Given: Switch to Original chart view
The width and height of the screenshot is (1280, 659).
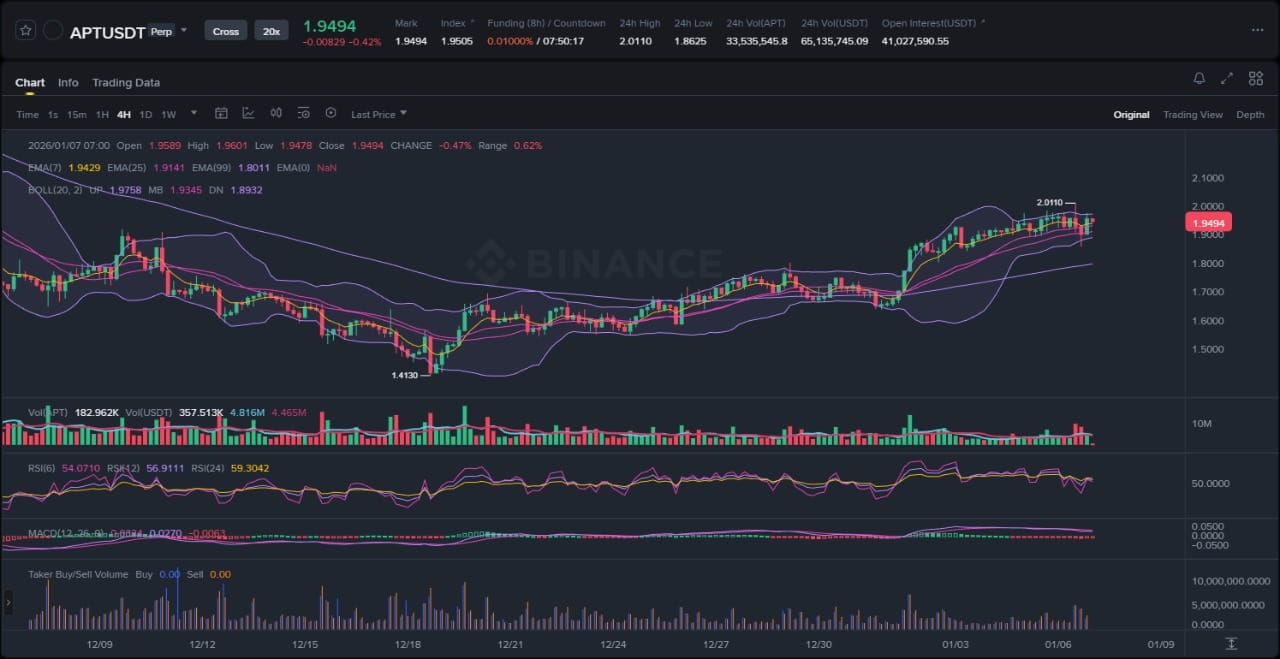Looking at the screenshot, I should coord(1131,115).
